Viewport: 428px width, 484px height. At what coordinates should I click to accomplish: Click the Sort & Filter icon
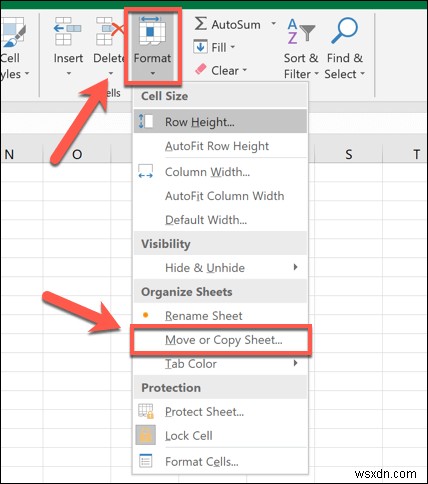click(301, 31)
